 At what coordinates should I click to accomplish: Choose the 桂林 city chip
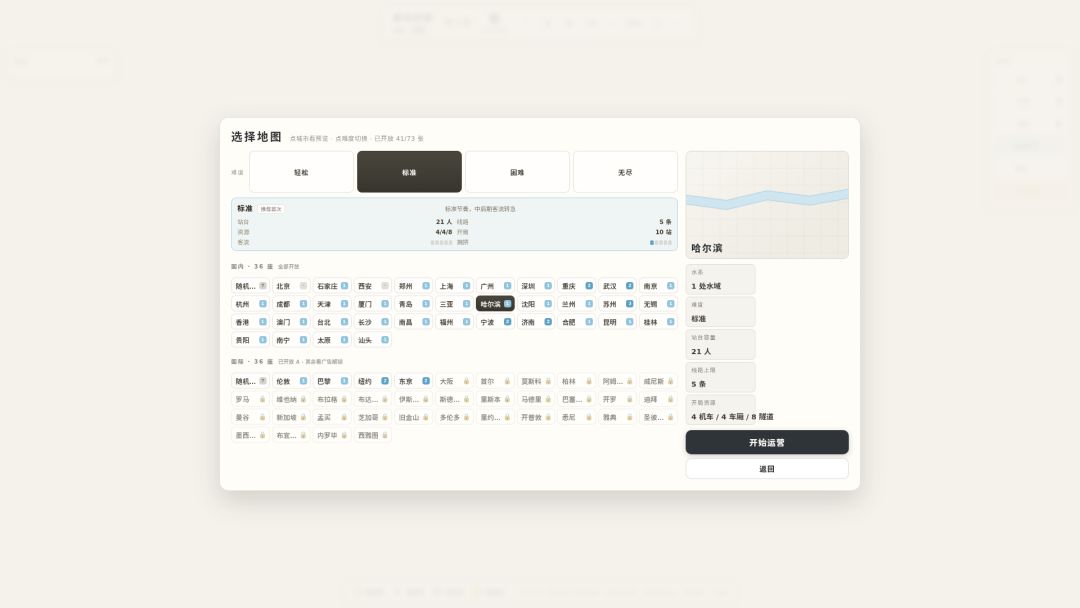point(658,322)
